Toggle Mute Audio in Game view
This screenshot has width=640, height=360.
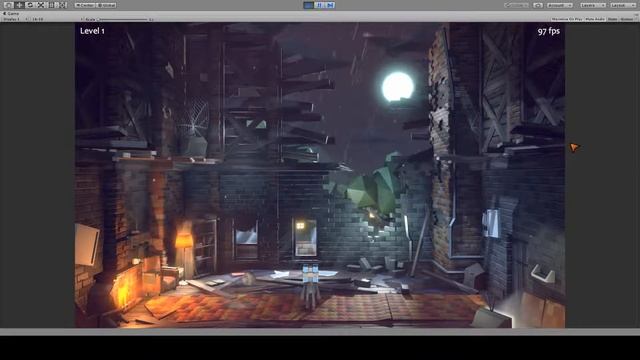click(595, 19)
